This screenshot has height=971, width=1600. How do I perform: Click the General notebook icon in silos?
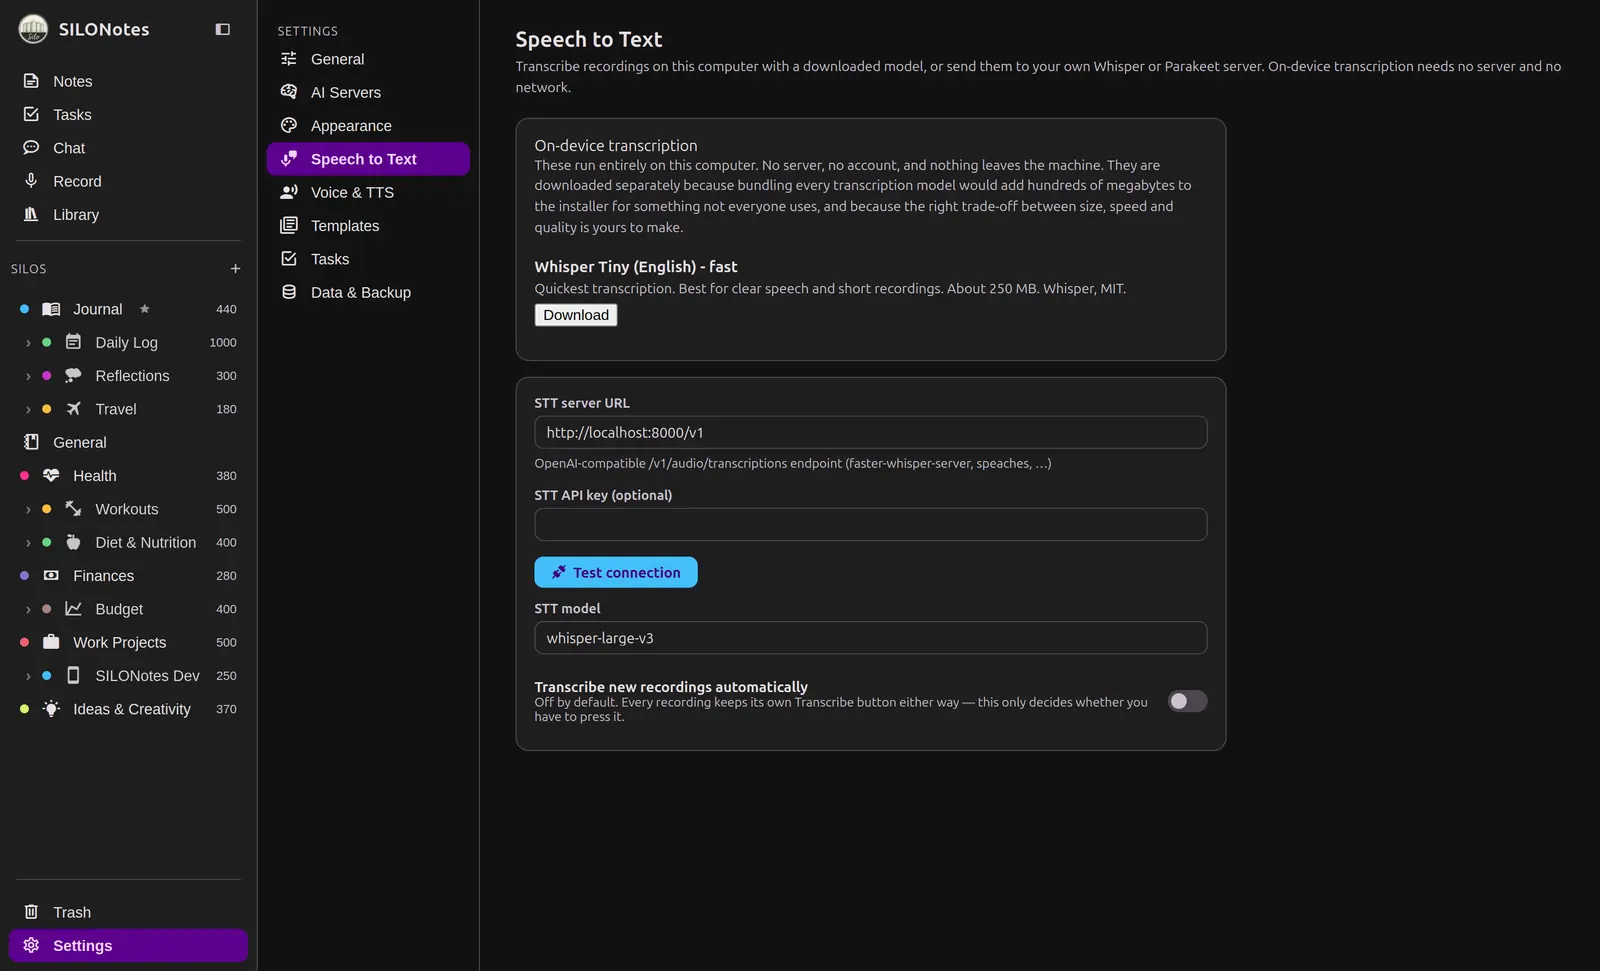pos(31,442)
